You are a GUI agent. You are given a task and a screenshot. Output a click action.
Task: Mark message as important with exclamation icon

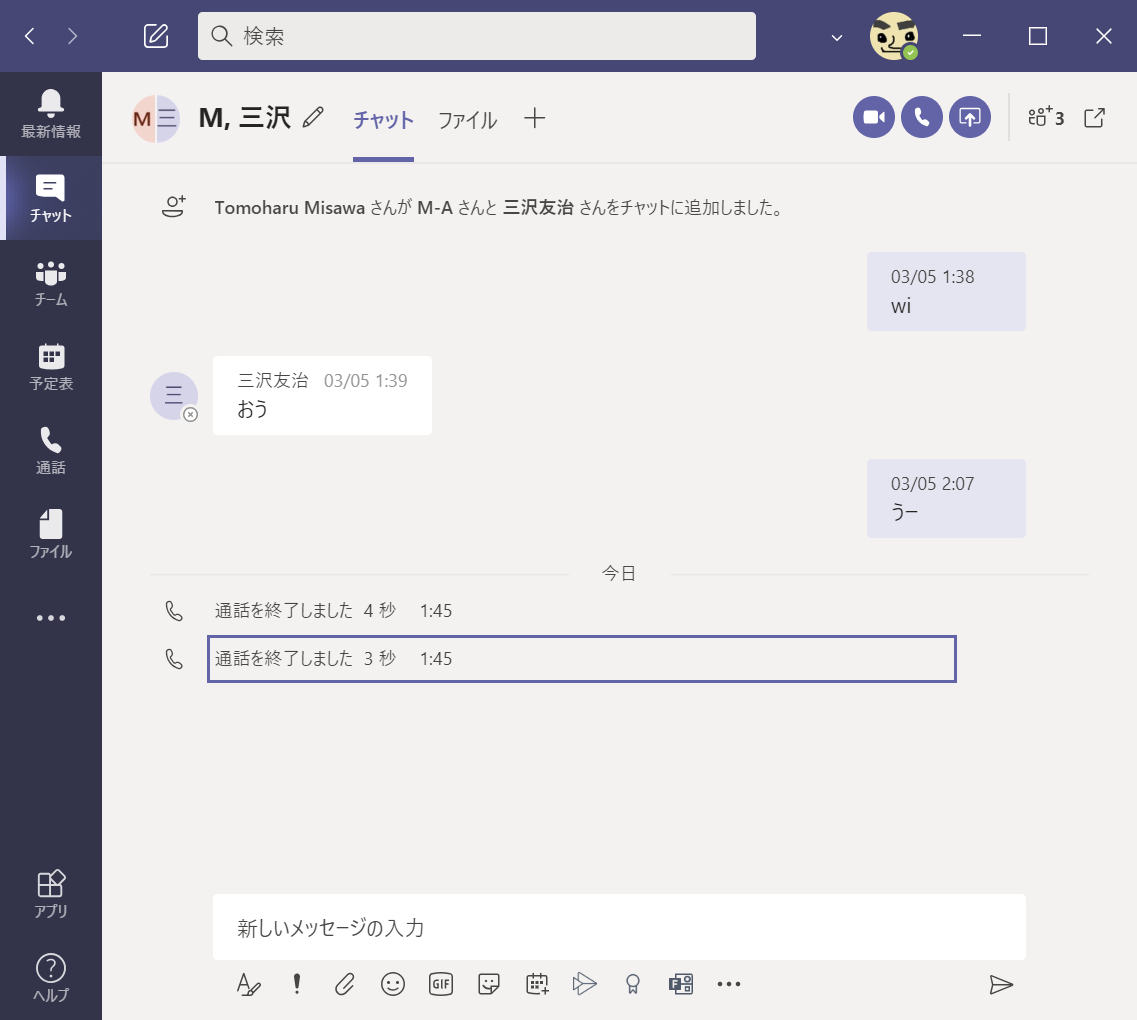[297, 984]
